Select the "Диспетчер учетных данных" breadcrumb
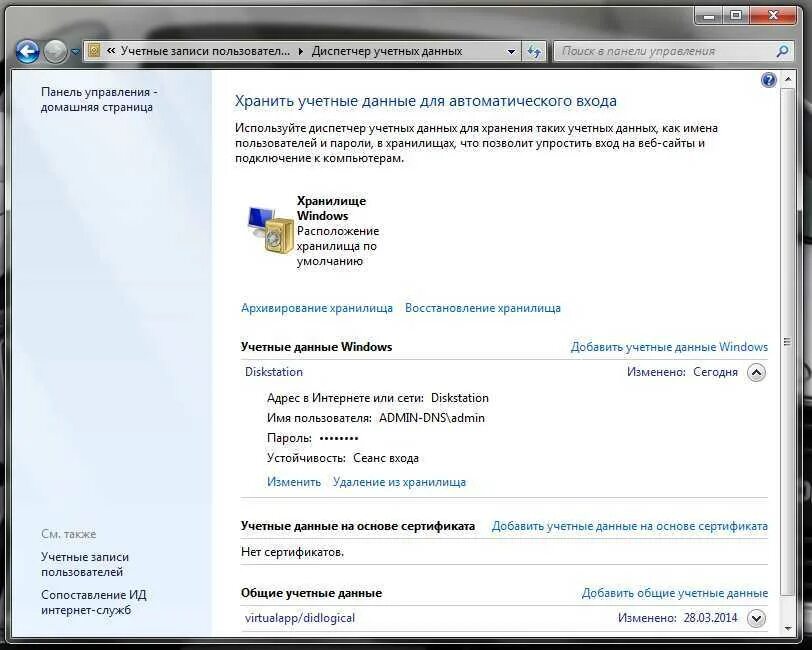 (x=387, y=51)
